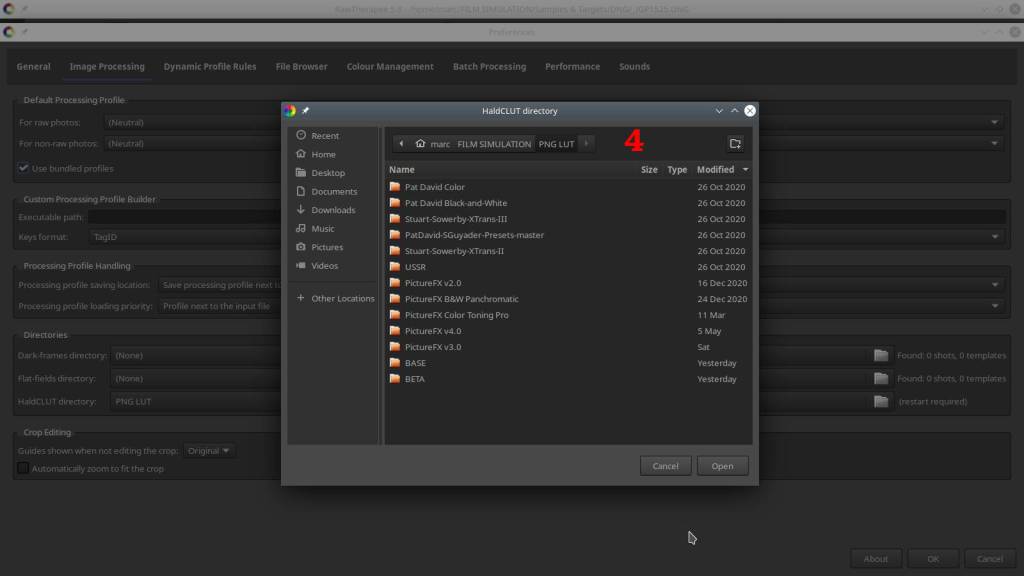The width and height of the screenshot is (1024, 576).
Task: Browse for the HaldCLUT directory folder
Action: point(881,402)
